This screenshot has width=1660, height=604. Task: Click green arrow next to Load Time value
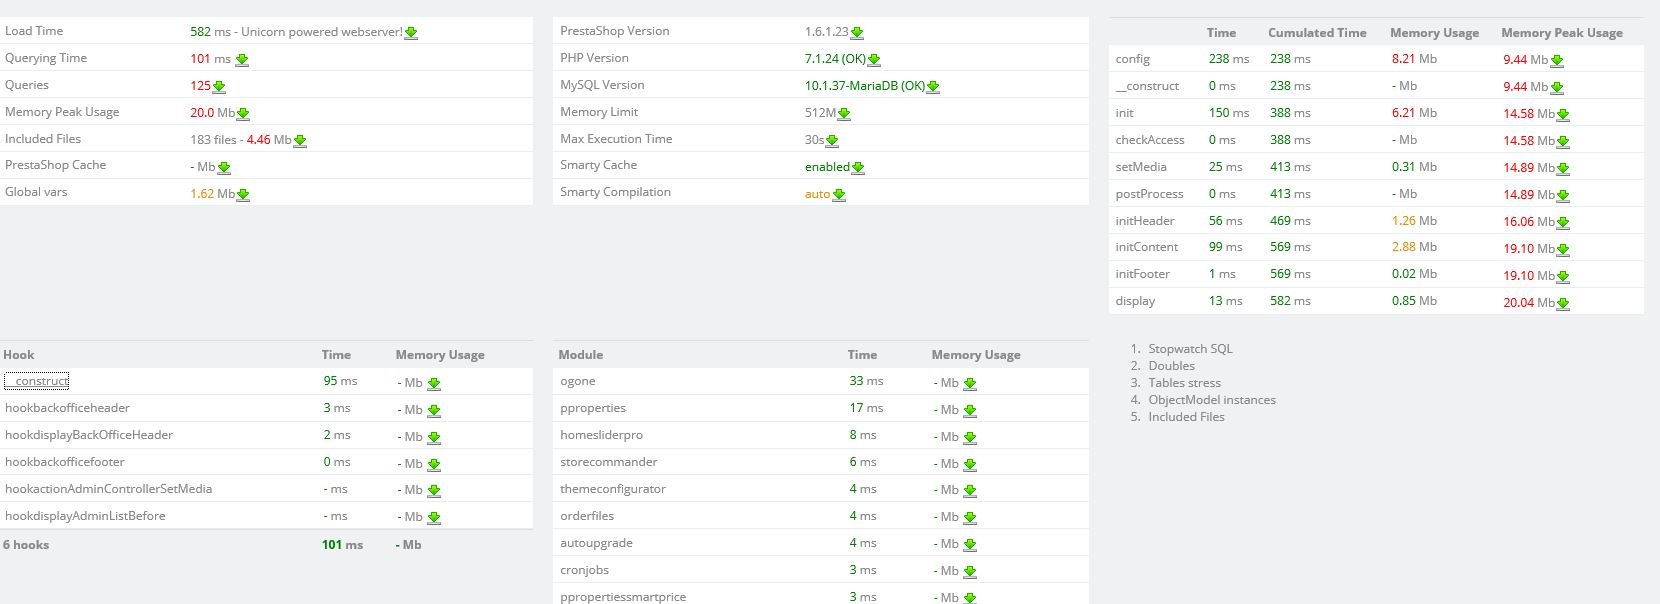[x=411, y=33]
